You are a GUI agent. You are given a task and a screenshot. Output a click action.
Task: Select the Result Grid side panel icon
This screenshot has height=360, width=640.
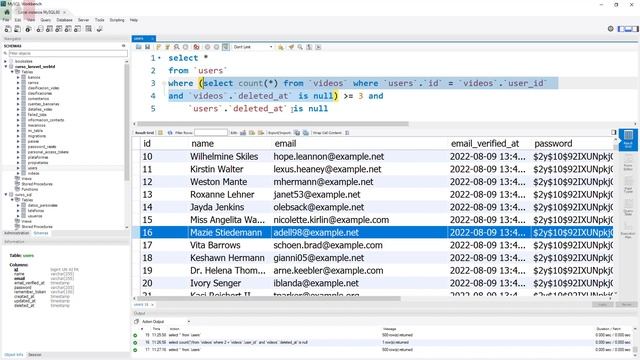pos(628,140)
